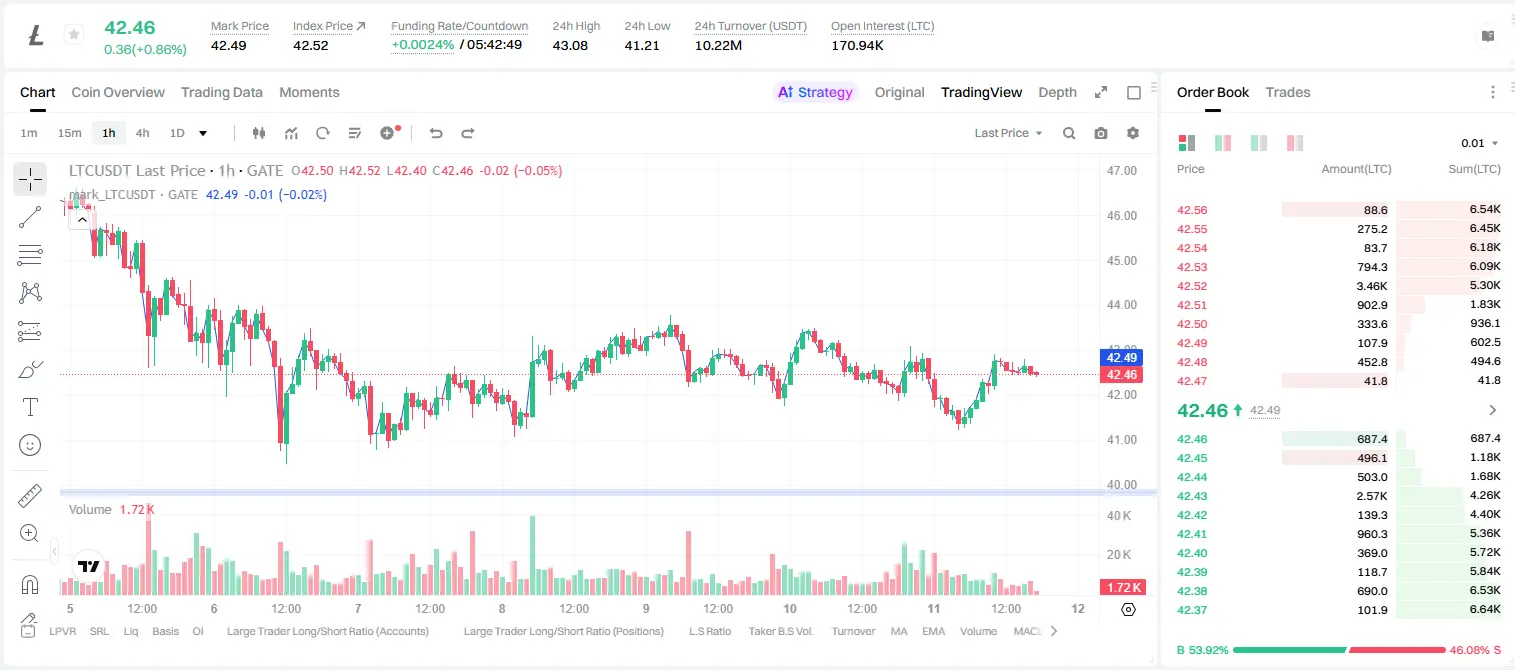1515x670 pixels.
Task: Open chart settings gear icon
Action: [1133, 133]
